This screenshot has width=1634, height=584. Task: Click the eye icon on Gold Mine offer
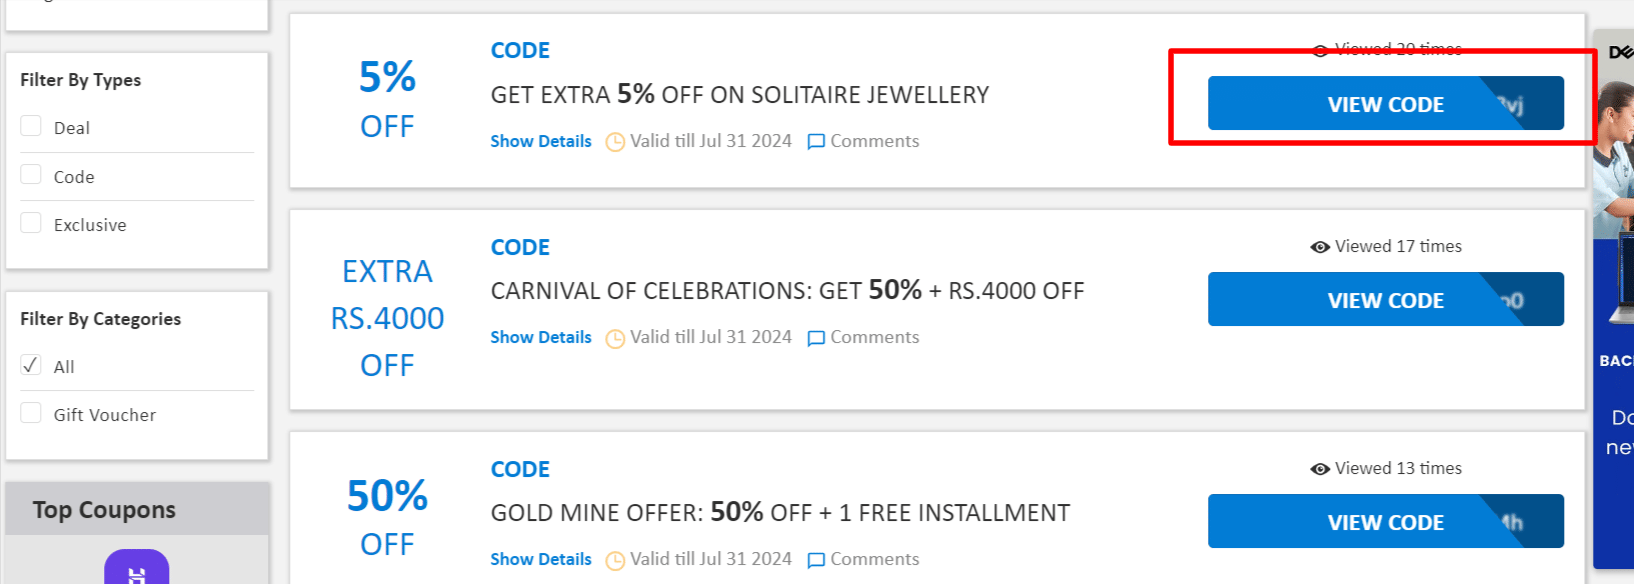coord(1320,469)
